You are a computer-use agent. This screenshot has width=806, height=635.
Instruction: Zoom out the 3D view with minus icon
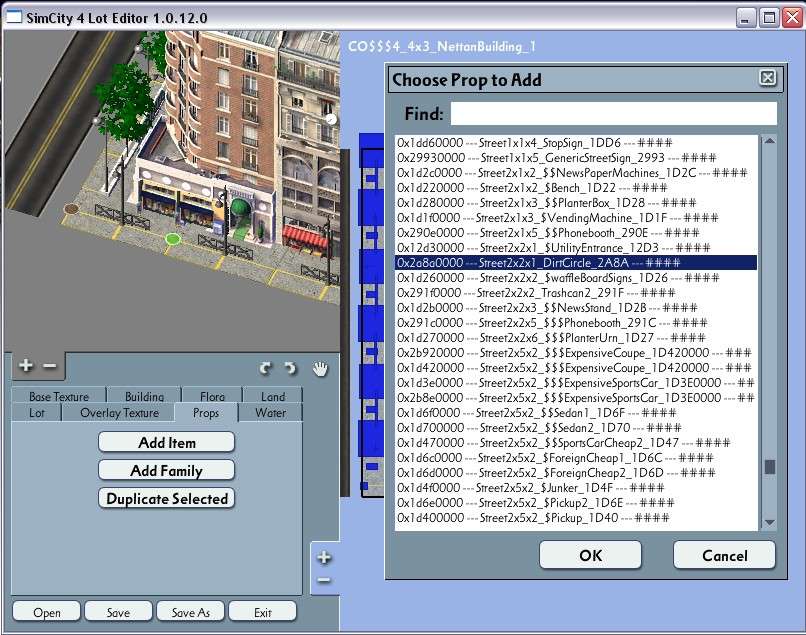coord(50,366)
